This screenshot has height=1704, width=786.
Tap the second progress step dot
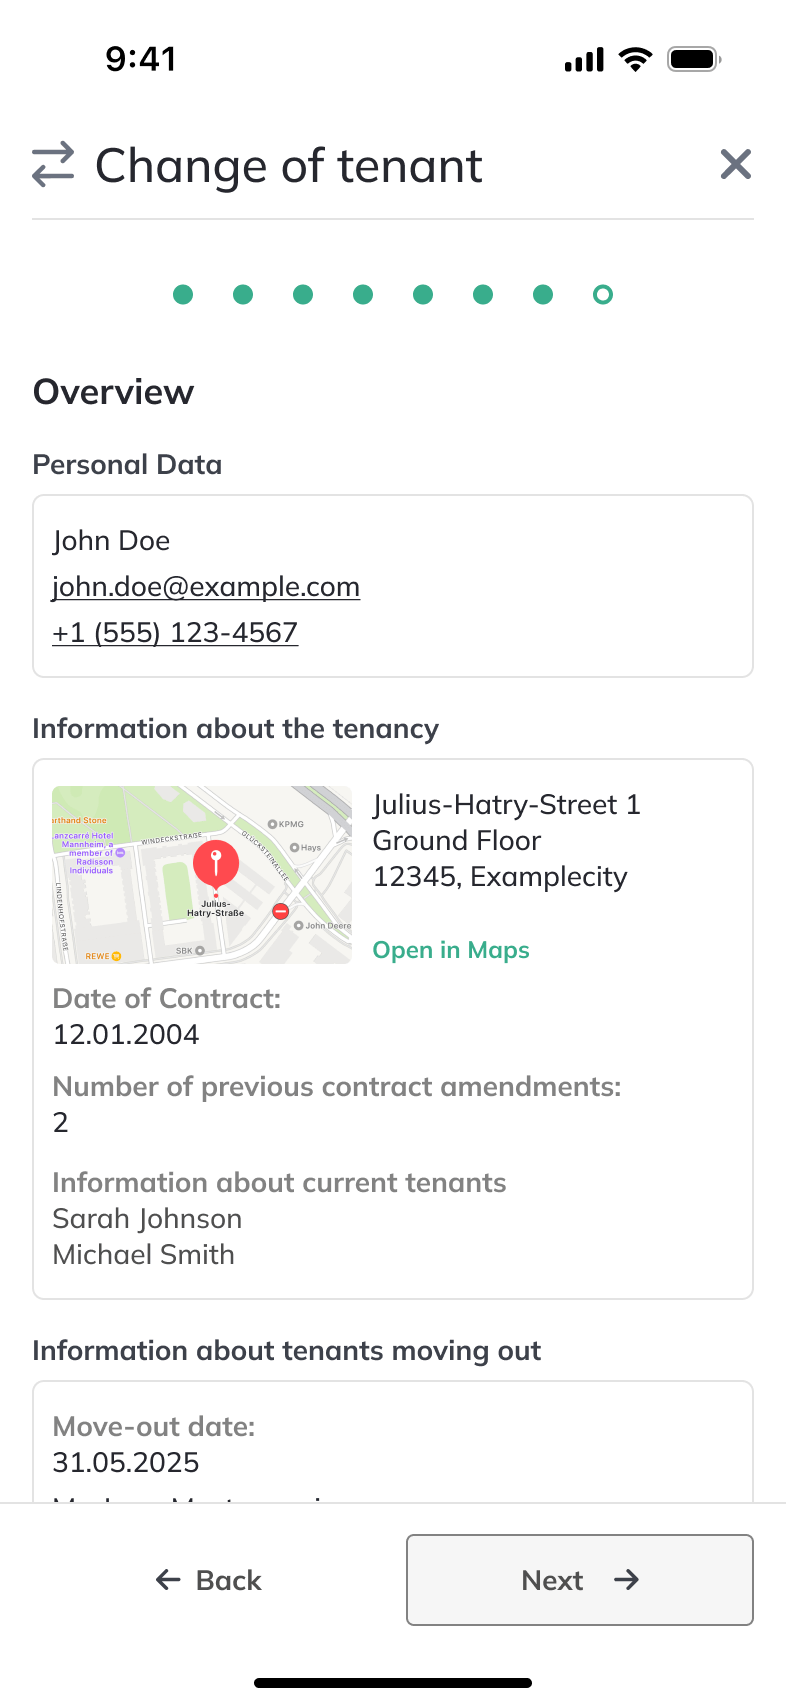pos(243,294)
